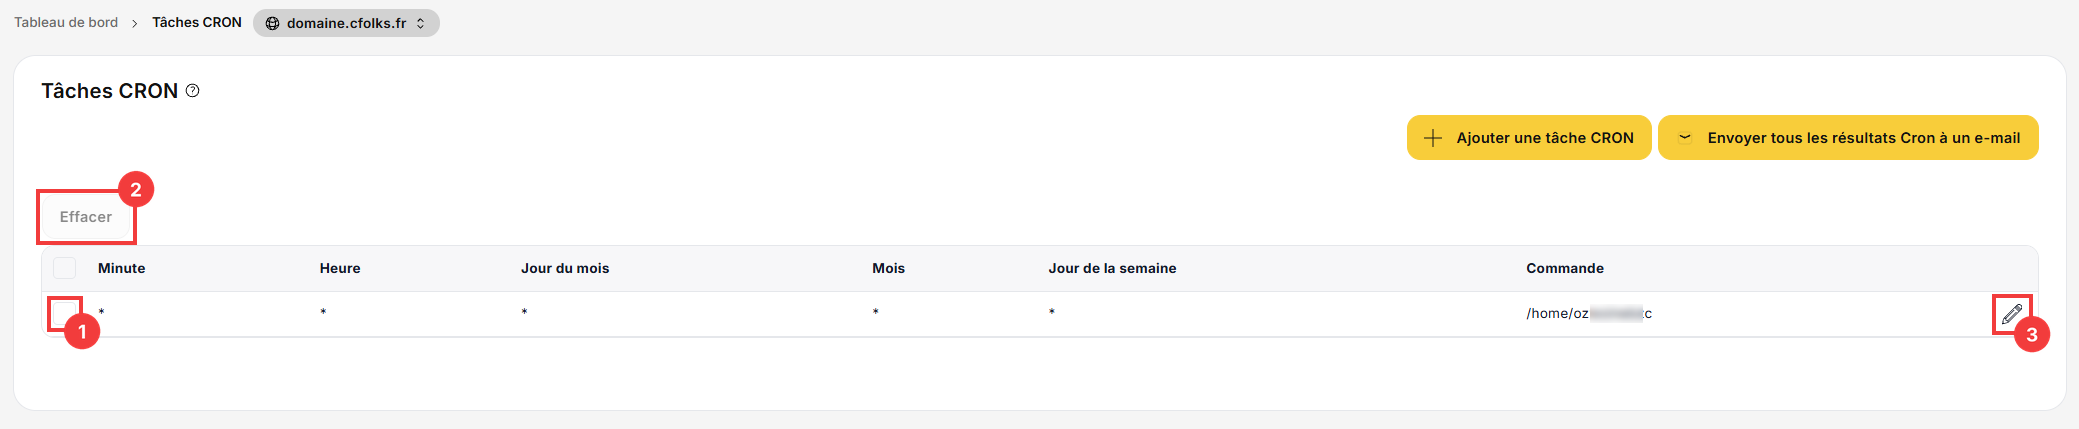
Task: Tick the checkbox for the cron task row
Action: coord(65,313)
